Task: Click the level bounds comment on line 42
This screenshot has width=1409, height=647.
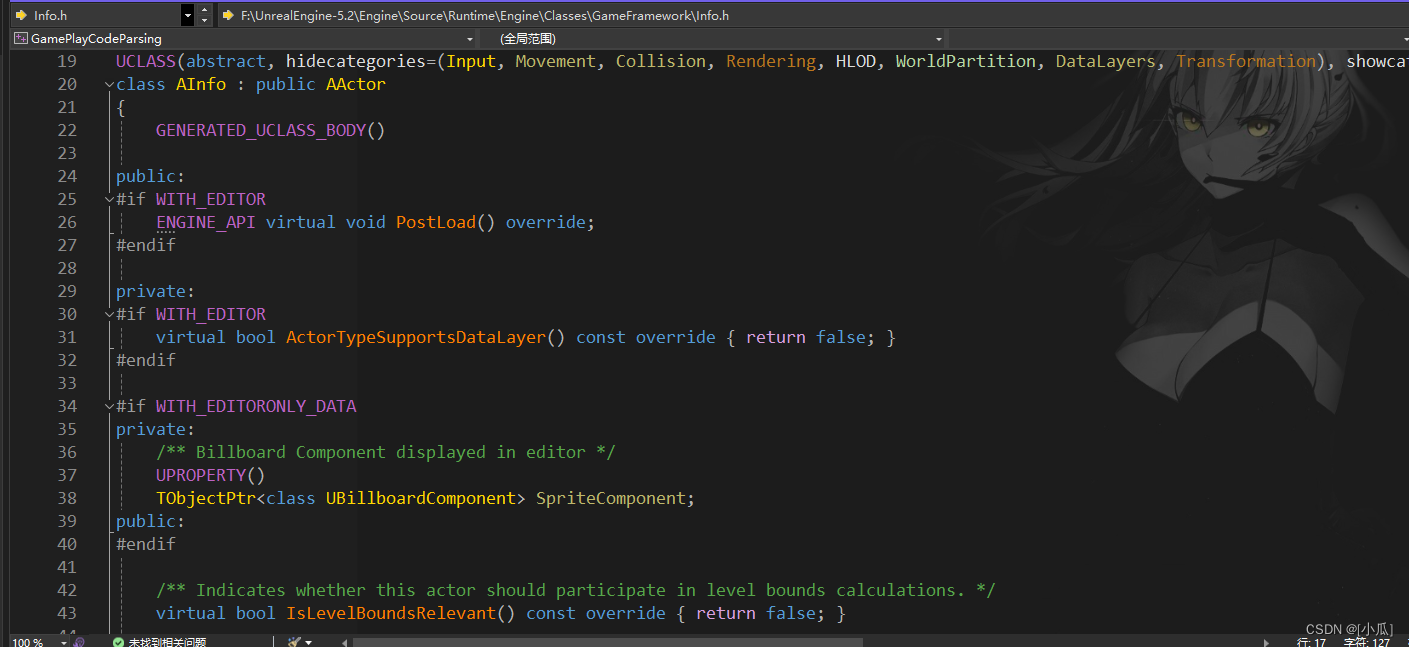Action: click(575, 590)
